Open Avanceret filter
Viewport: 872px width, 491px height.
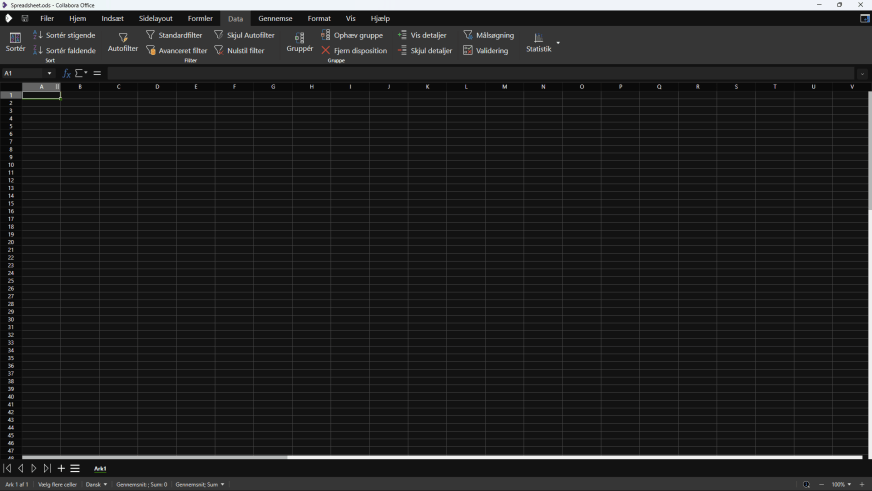click(x=176, y=50)
